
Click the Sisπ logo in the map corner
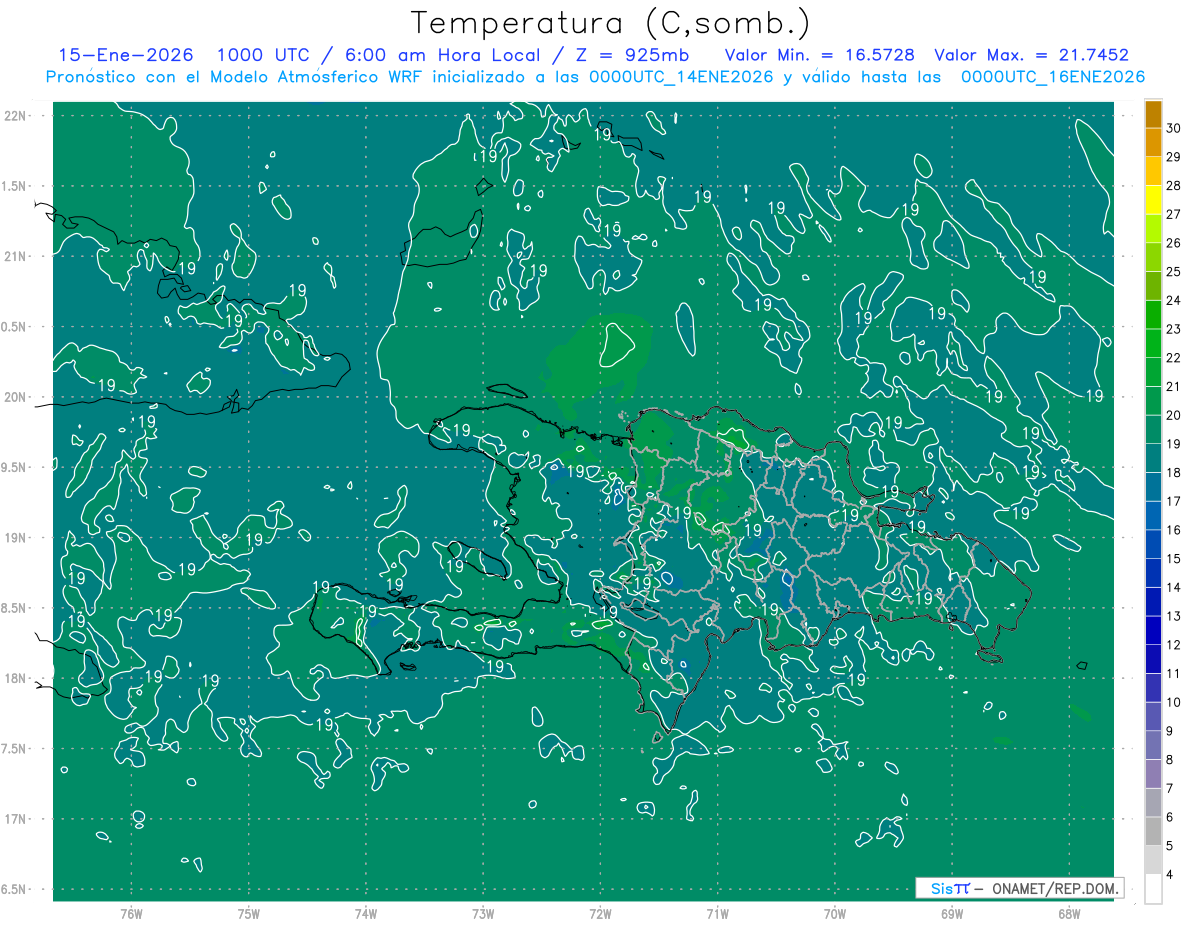(x=949, y=888)
